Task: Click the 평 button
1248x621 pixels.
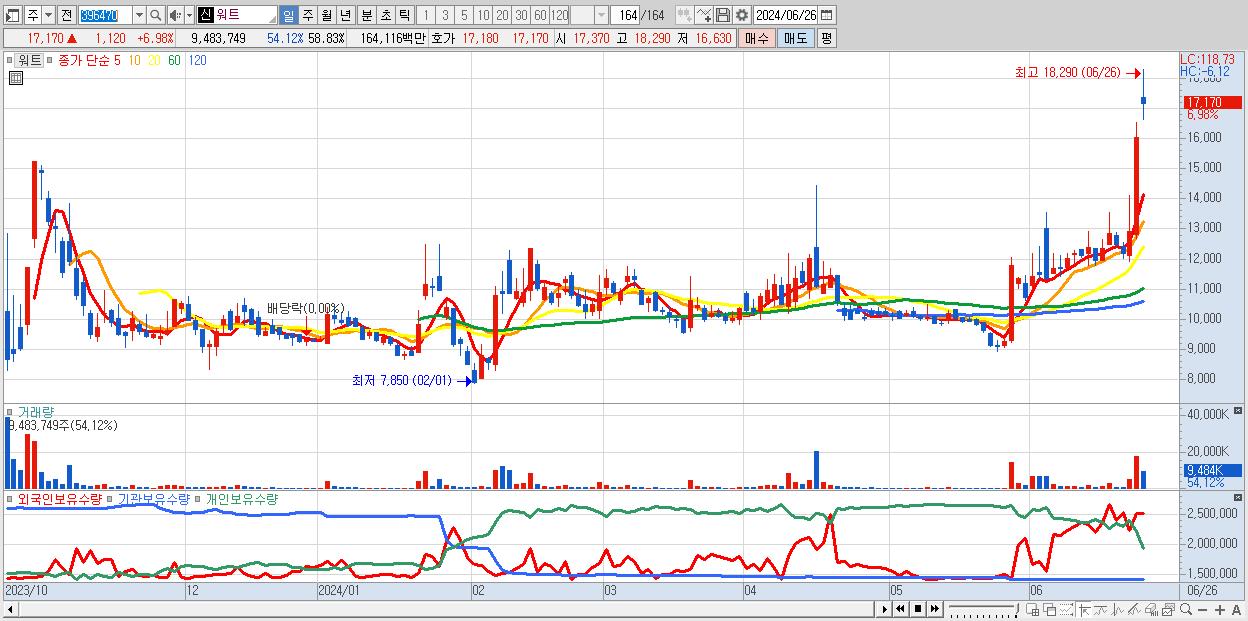Action: (826, 38)
